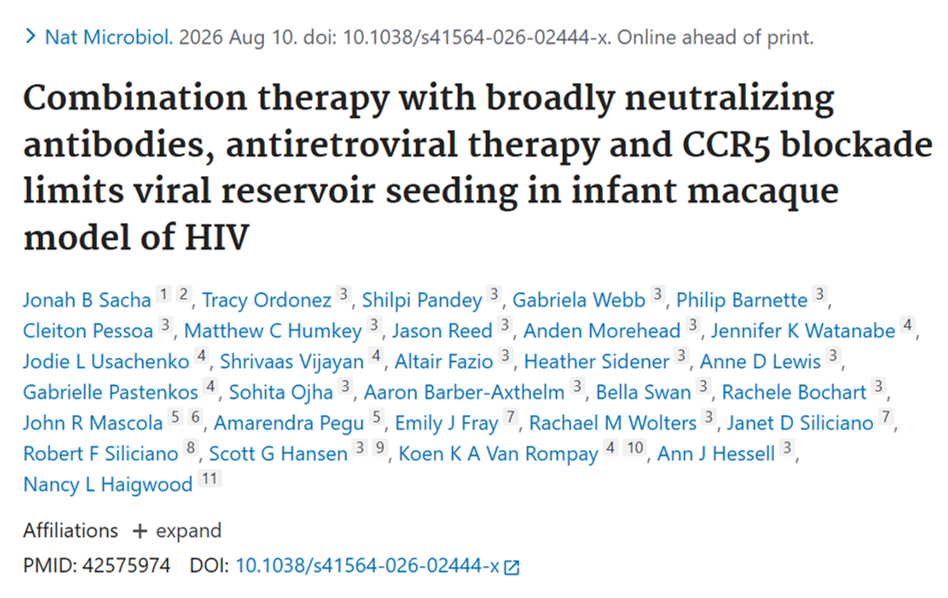Click affiliation superscript 11 after Nancy L Haigwood

click(210, 479)
